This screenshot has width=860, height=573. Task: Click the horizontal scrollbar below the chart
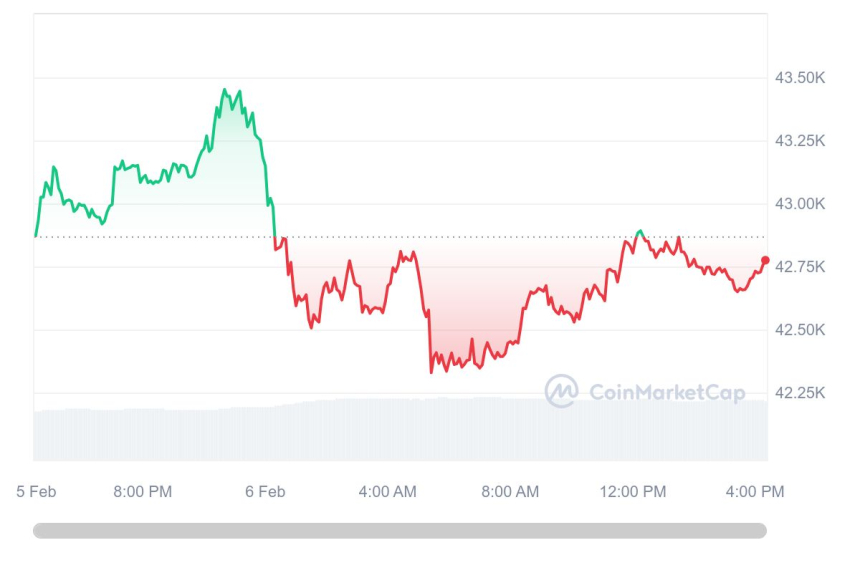click(x=399, y=531)
